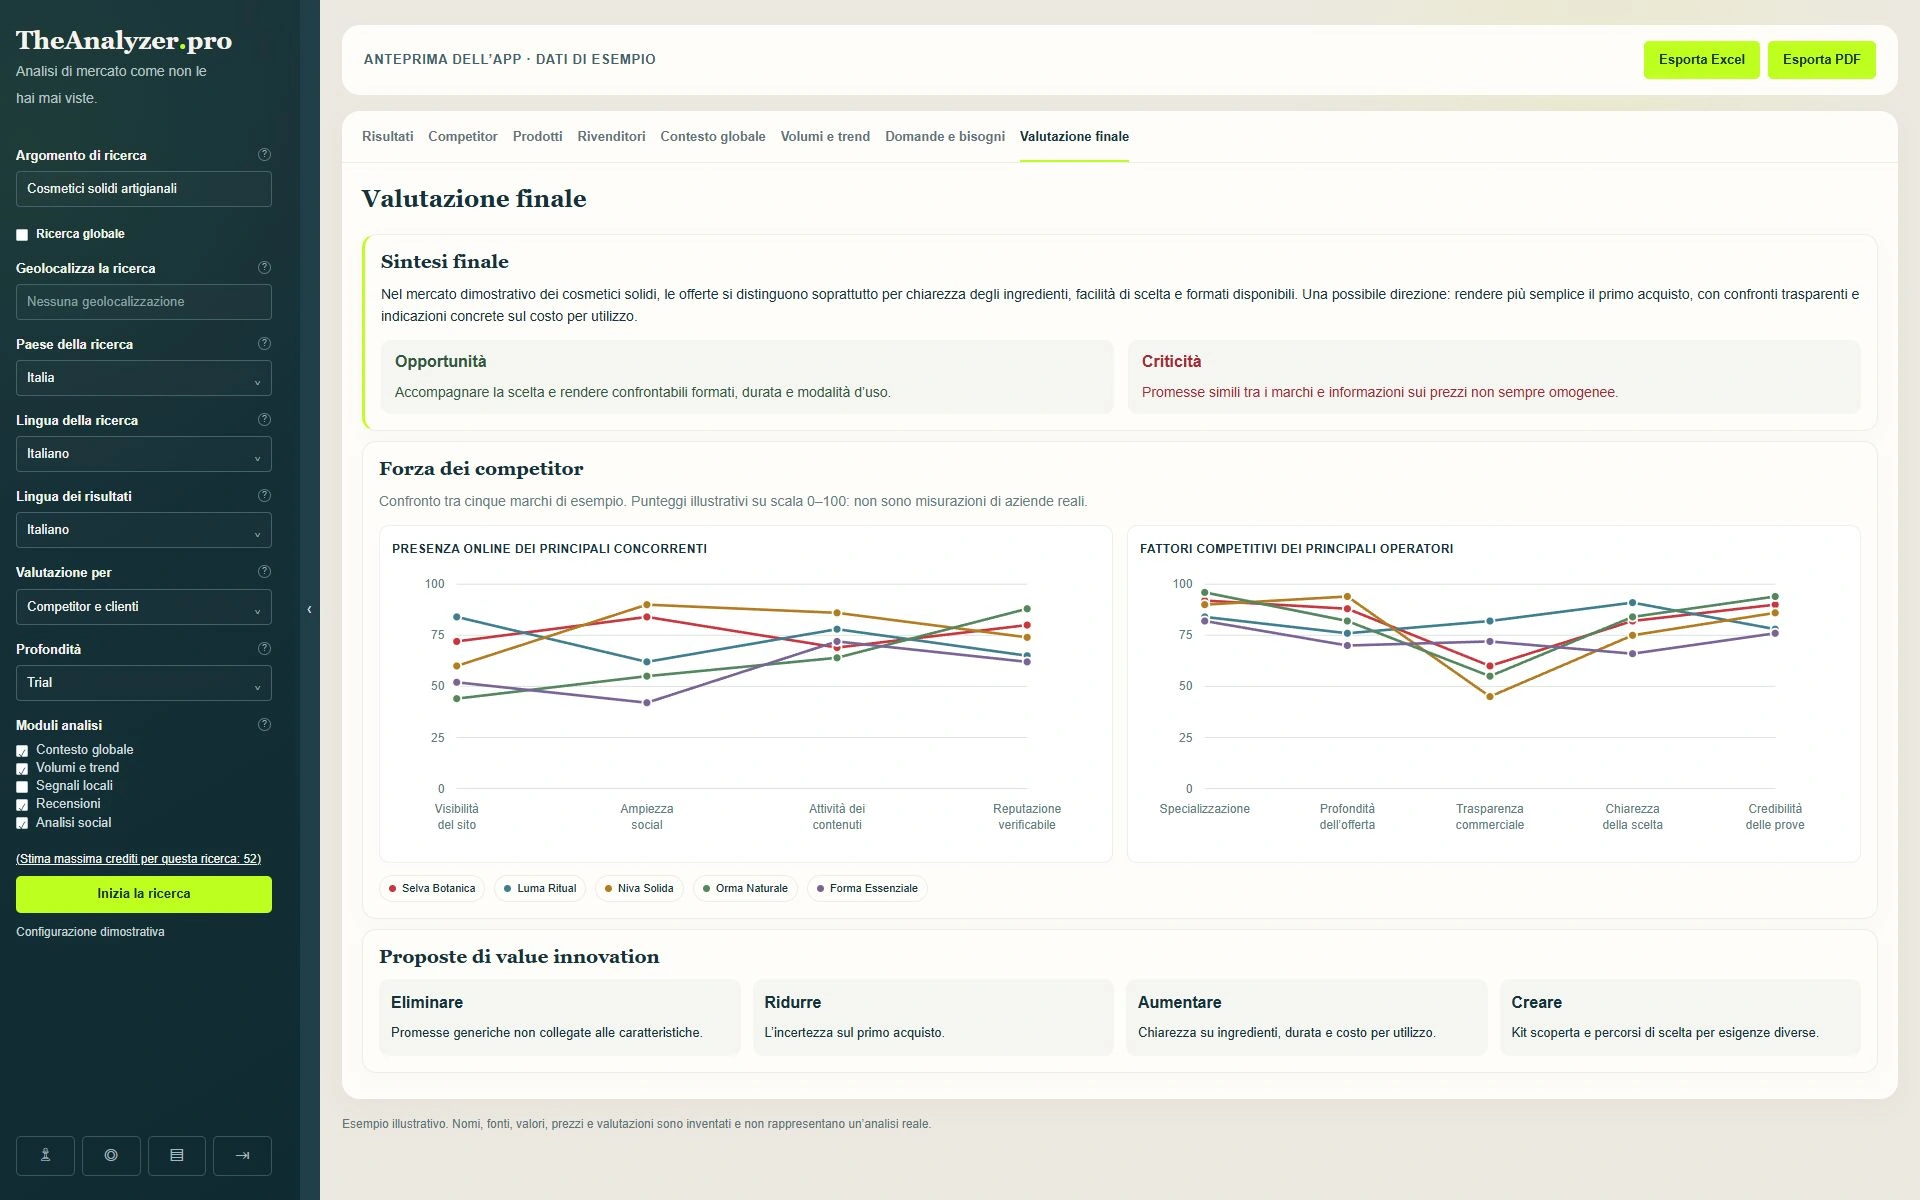
Task: Toggle the Niva Solida legend chip
Action: [639, 888]
